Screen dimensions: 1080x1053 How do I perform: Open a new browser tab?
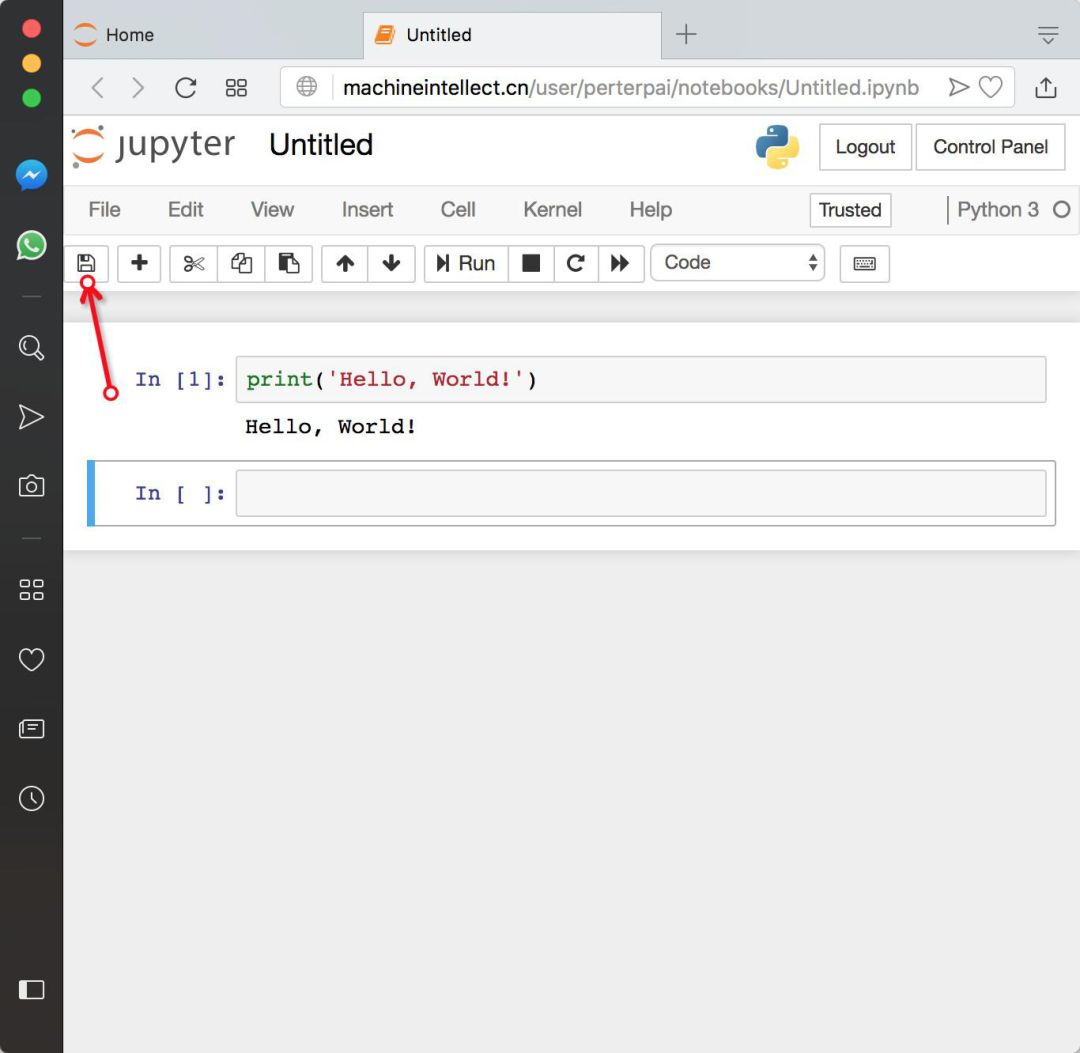(x=686, y=34)
